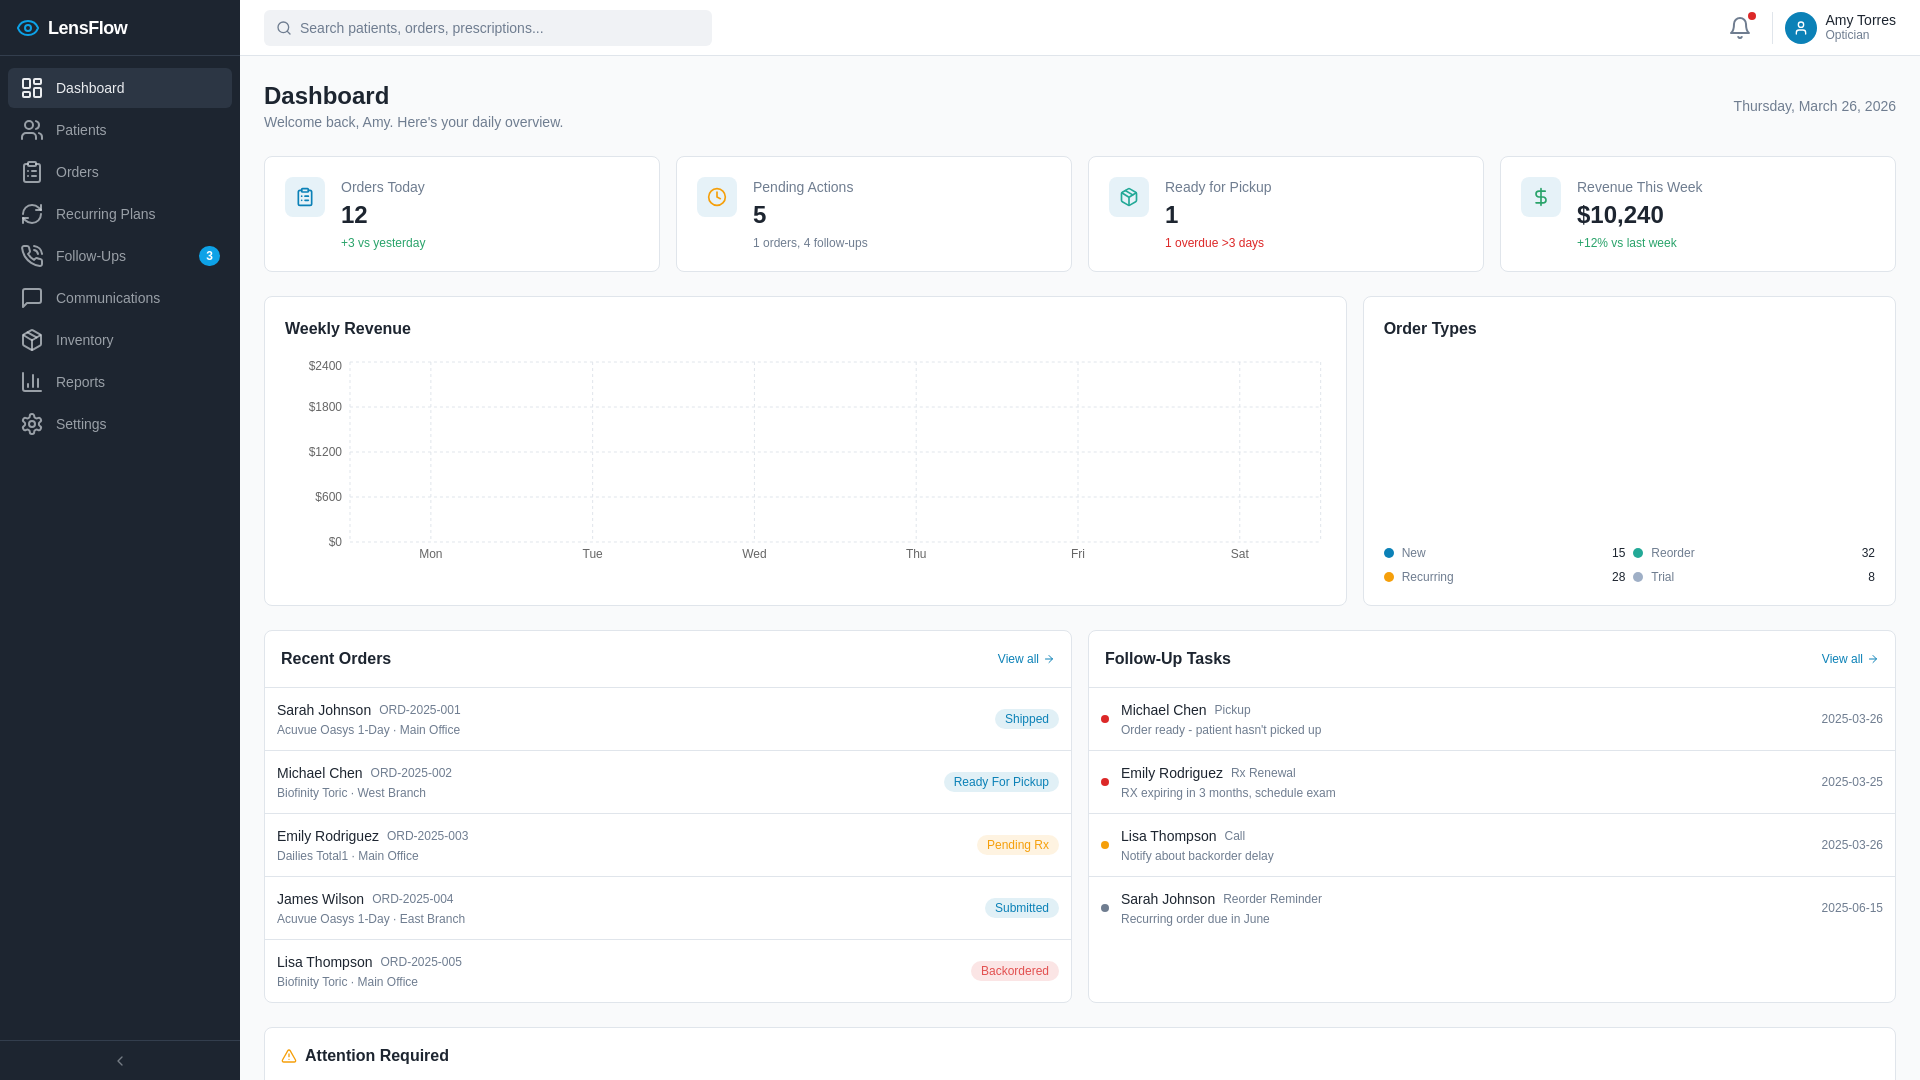Click James Wilson ORD-2025-004 order
Image resolution: width=1920 pixels, height=1080 pixels.
pyautogui.click(x=668, y=908)
